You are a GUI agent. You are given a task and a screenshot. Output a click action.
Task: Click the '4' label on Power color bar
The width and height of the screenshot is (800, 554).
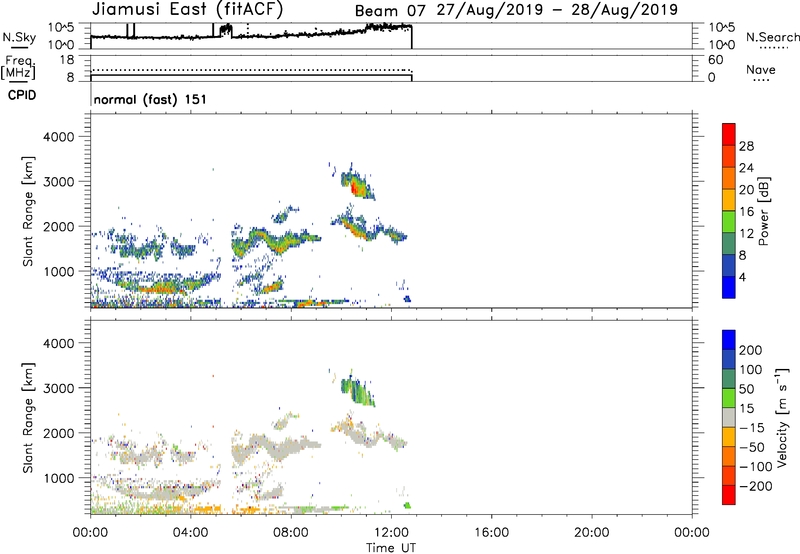[x=742, y=277]
